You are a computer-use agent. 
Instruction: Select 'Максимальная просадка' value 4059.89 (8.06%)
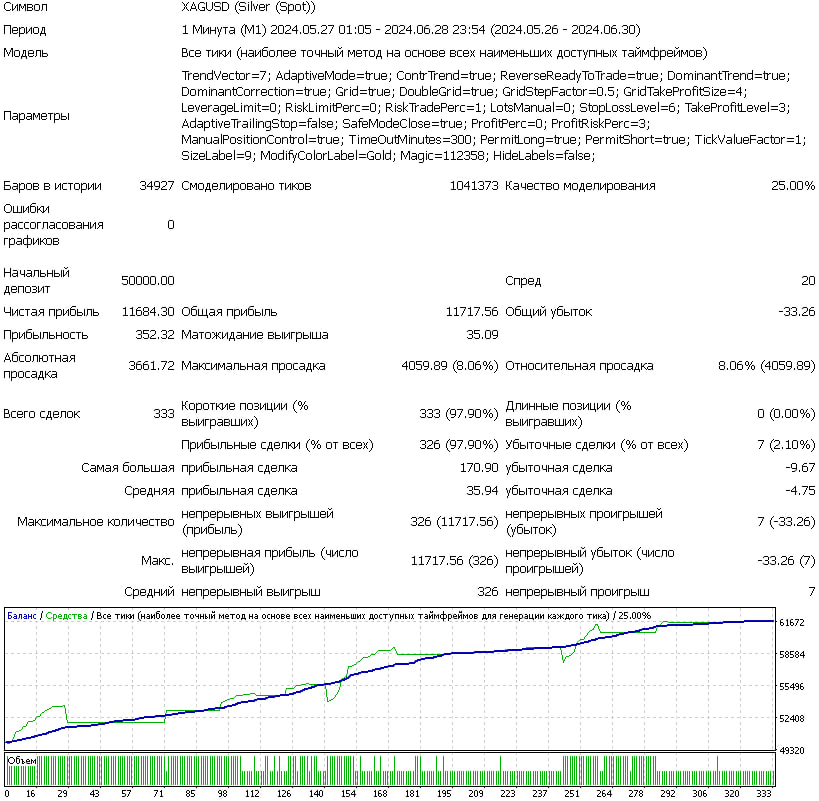coord(449,366)
